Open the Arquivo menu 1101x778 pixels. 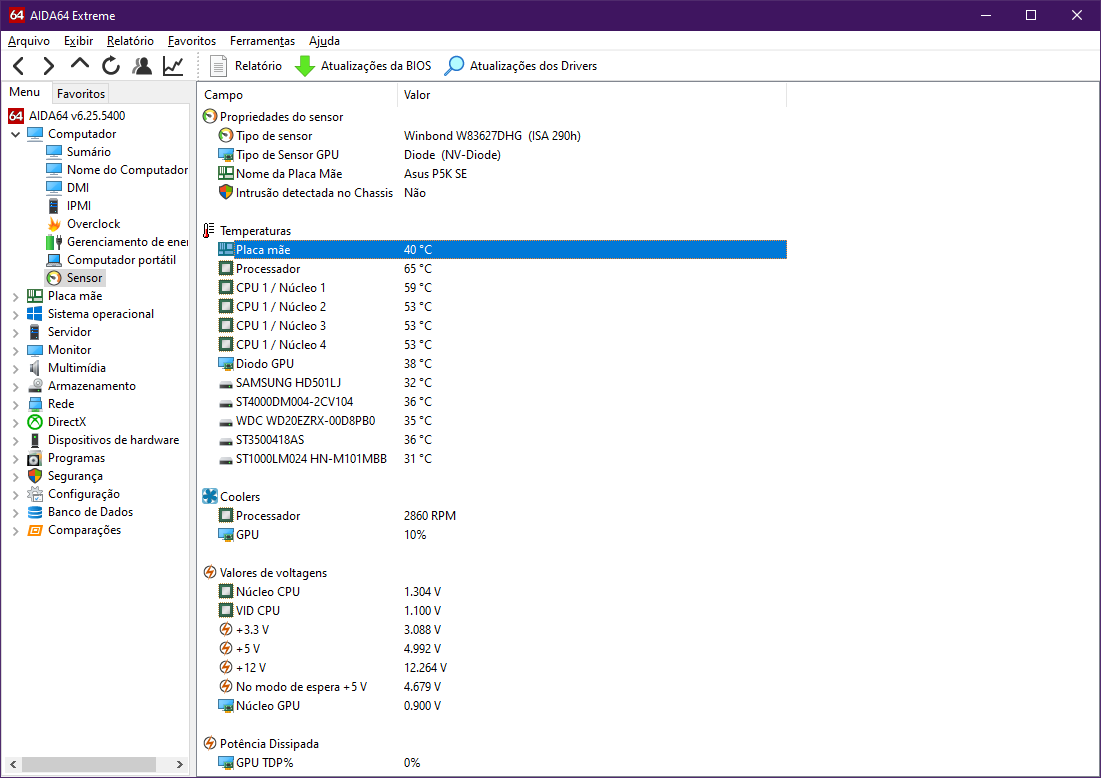click(x=29, y=41)
